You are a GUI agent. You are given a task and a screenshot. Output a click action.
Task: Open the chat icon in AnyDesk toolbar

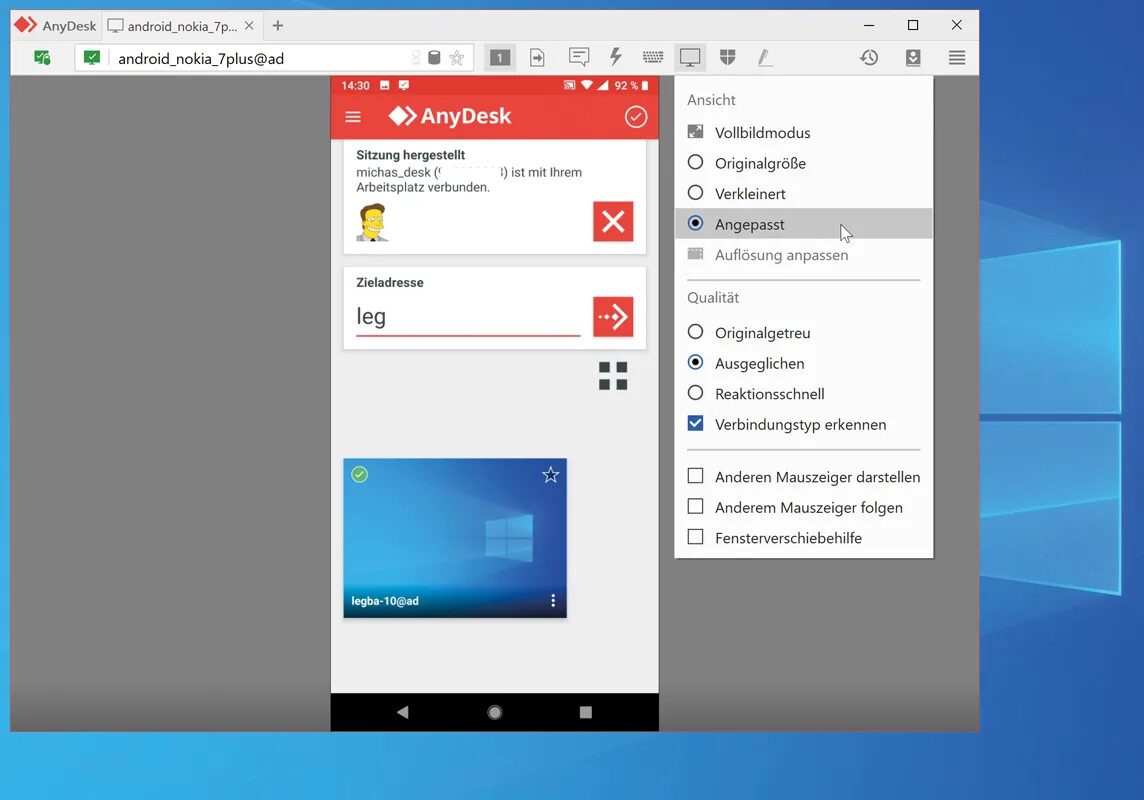click(x=579, y=57)
